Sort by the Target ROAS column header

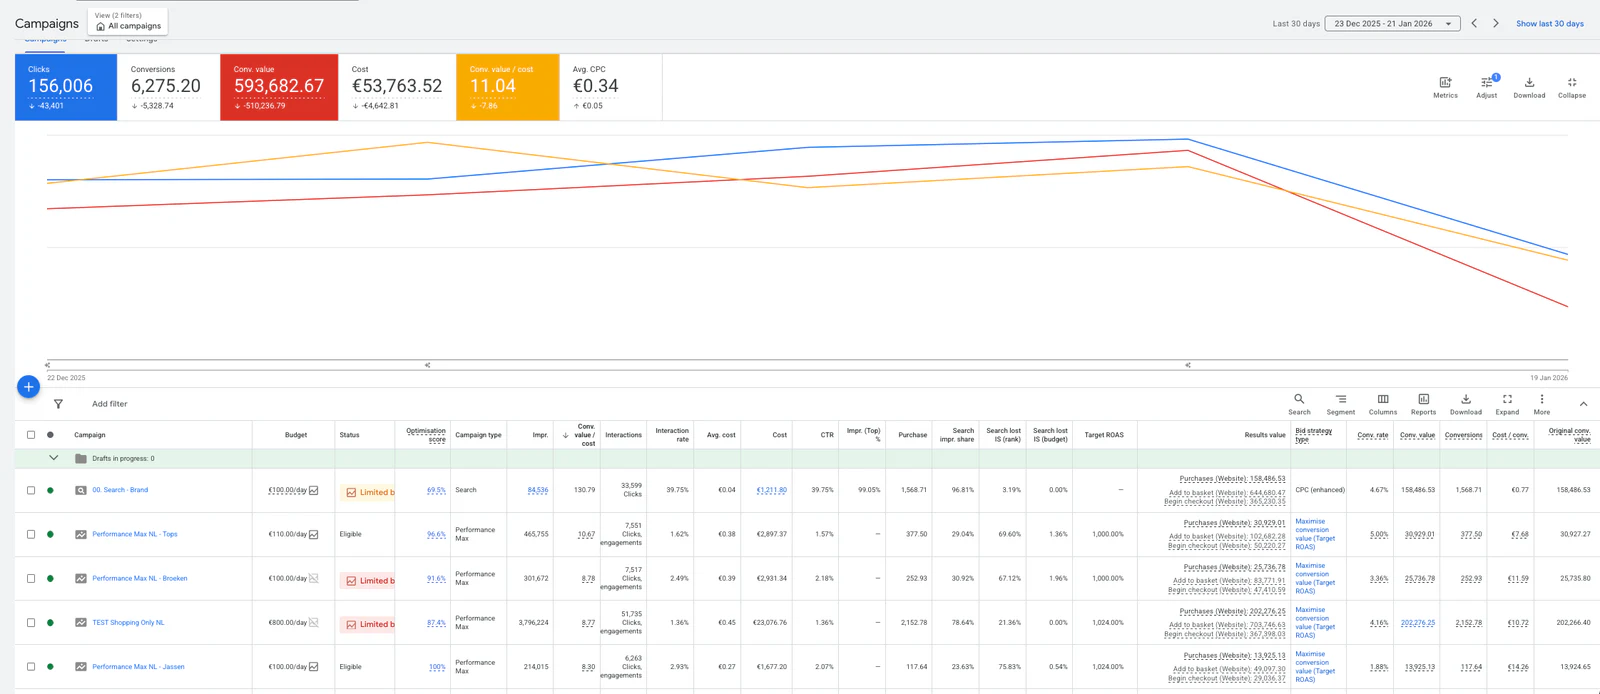coord(1104,435)
